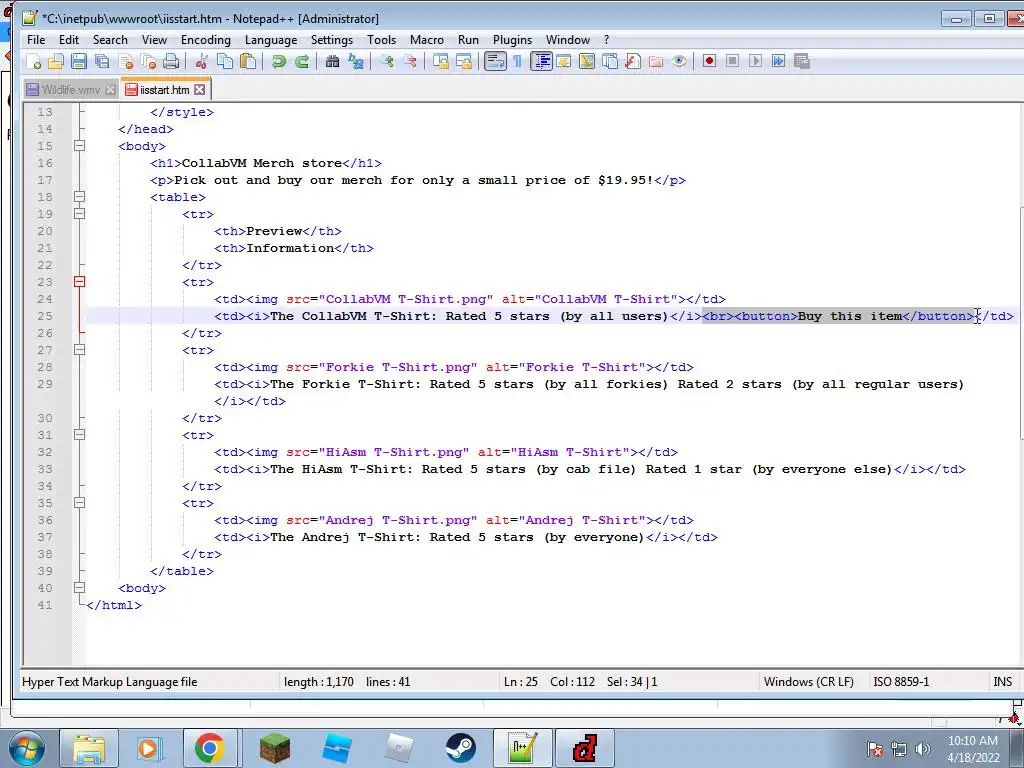Toggle synchronized vertical scrolling

(x=441, y=61)
